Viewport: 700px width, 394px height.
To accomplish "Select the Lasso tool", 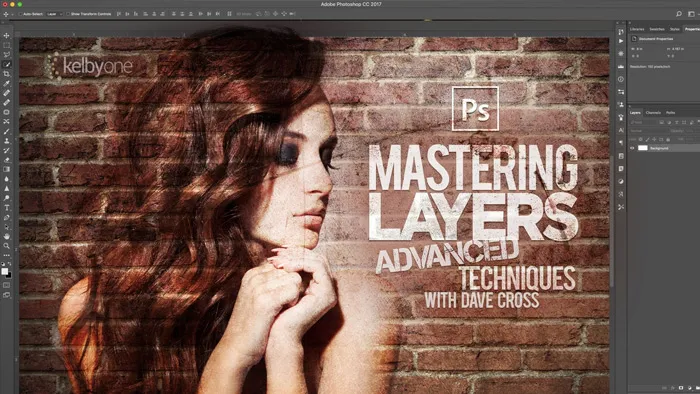I will [6, 54].
